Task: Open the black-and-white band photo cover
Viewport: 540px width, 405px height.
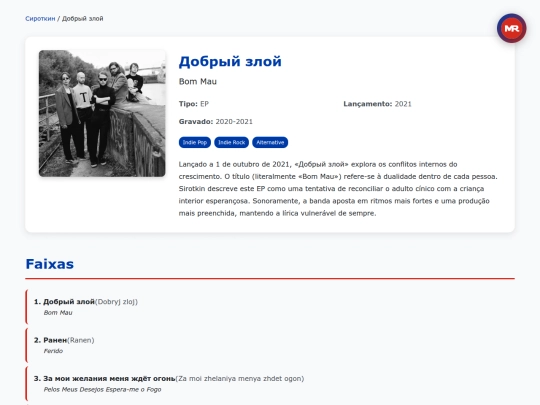Action: tap(102, 113)
